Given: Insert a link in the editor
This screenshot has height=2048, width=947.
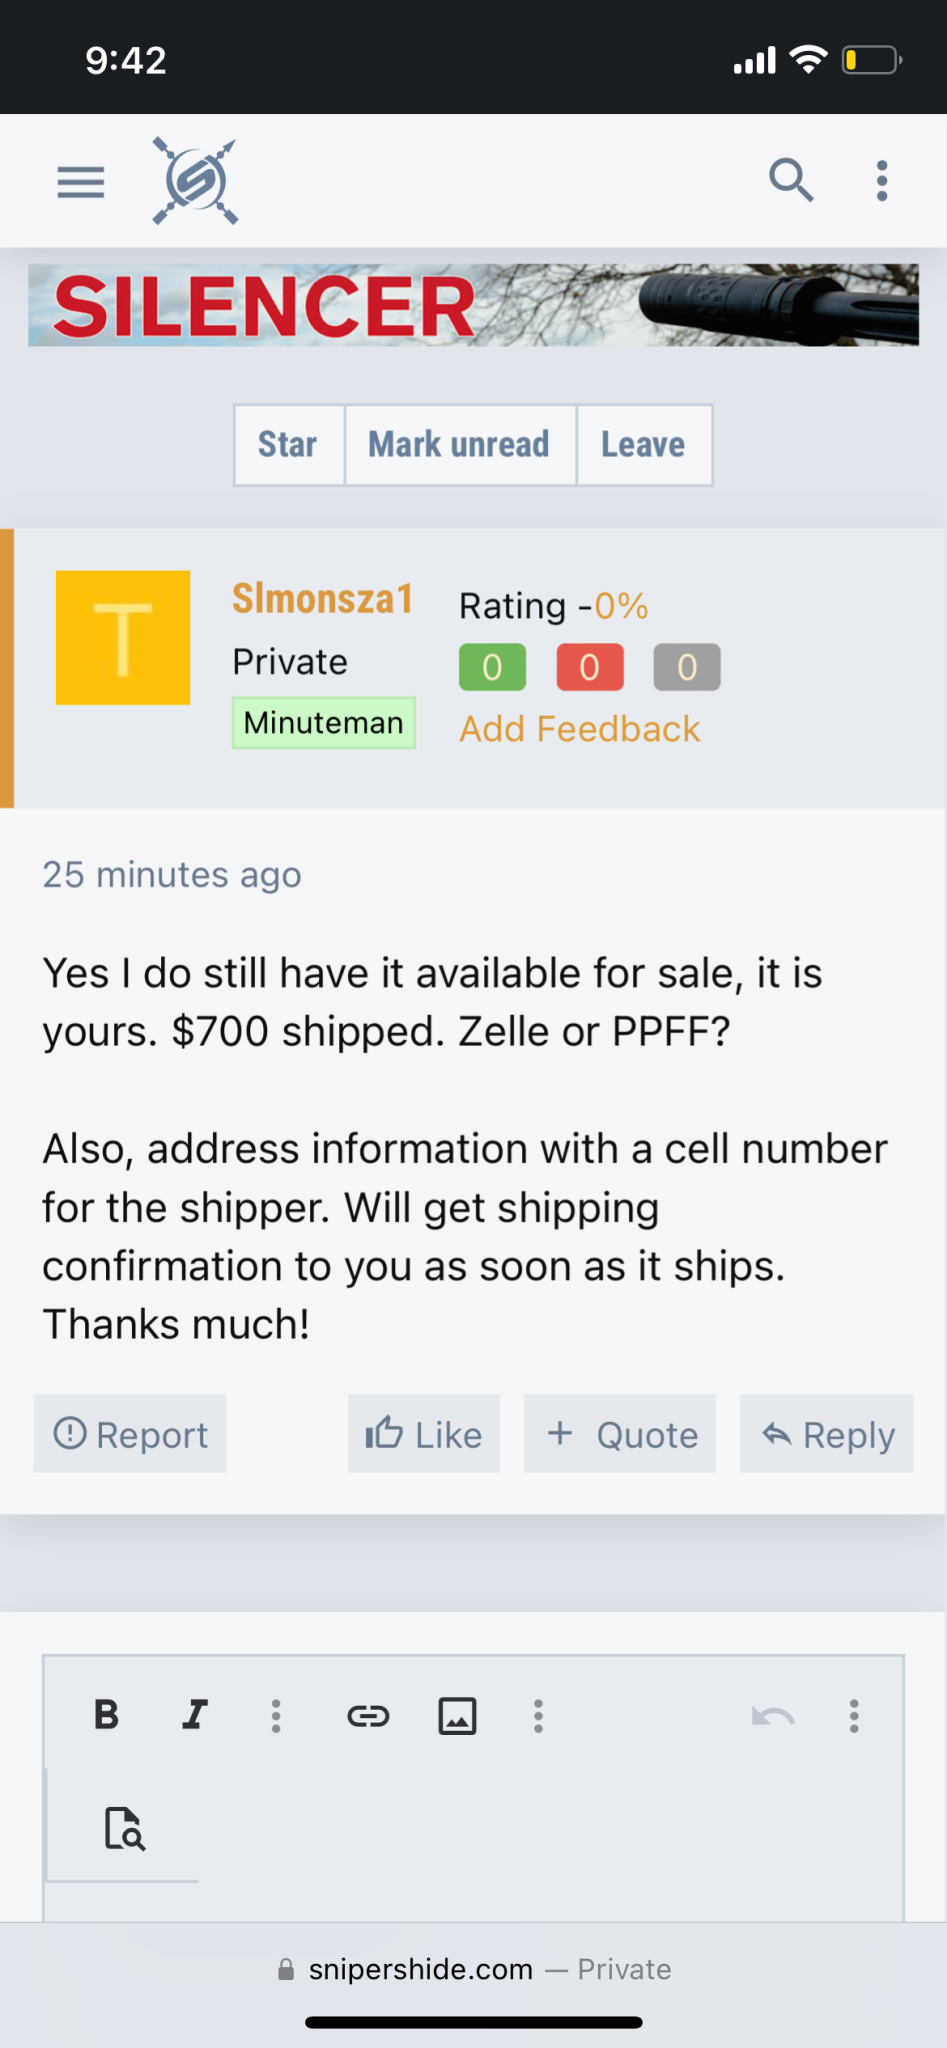Looking at the screenshot, I should coord(368,1716).
